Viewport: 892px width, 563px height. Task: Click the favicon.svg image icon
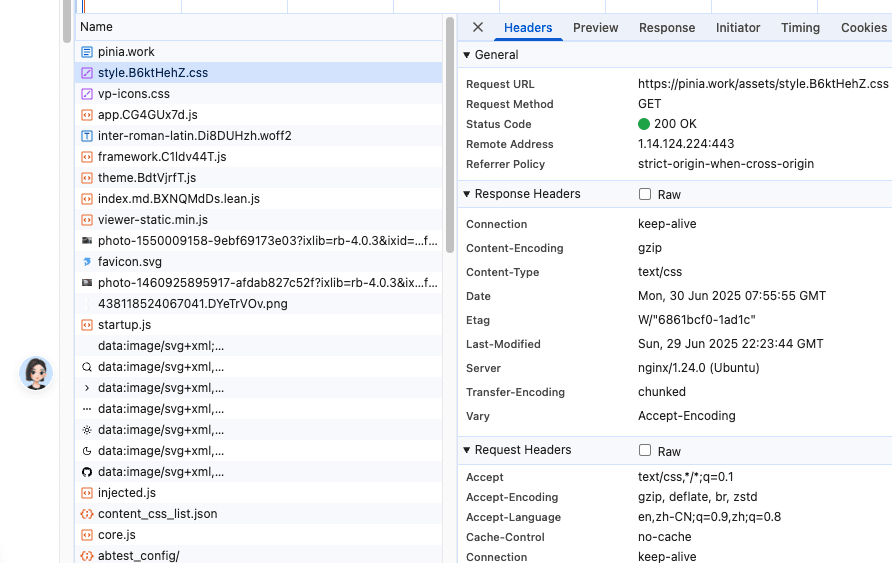click(x=87, y=262)
